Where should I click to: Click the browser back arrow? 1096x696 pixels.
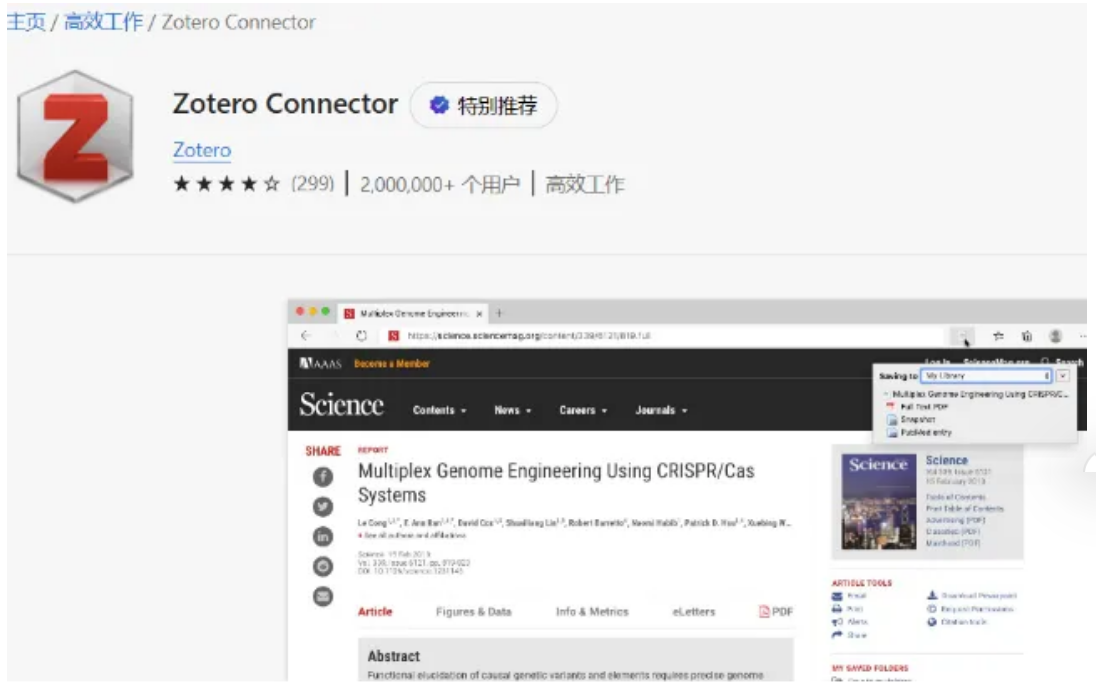305,335
